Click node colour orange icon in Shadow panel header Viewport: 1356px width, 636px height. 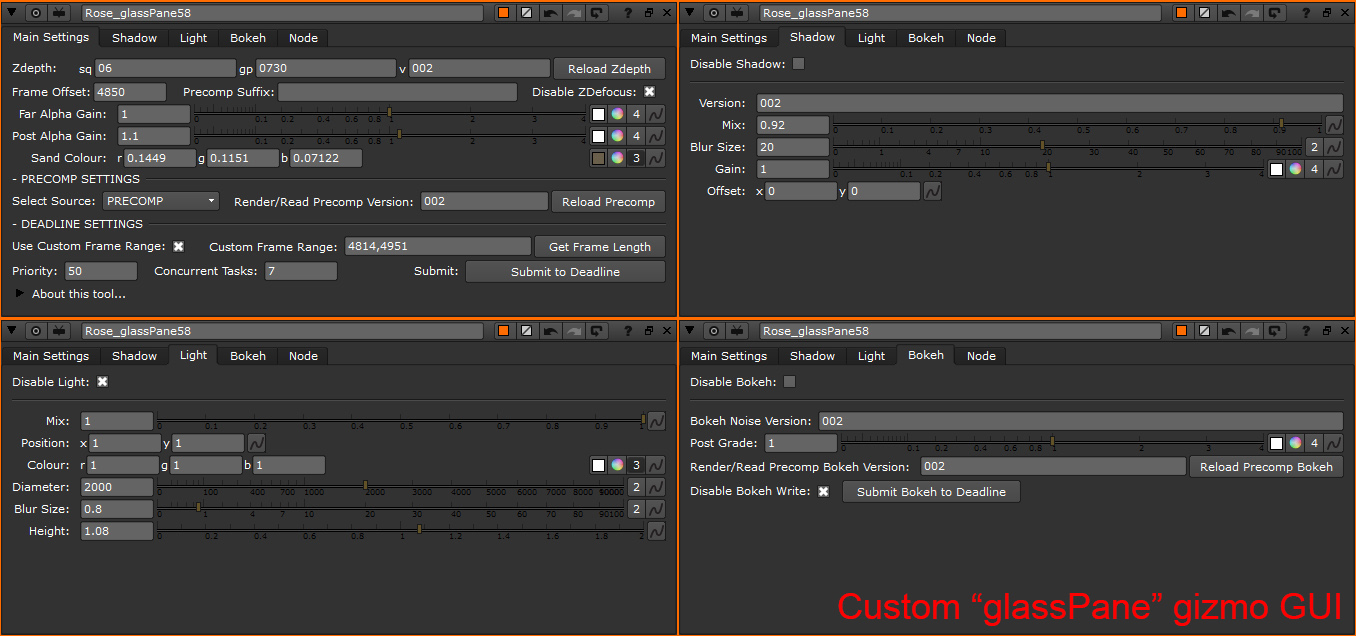(1182, 13)
